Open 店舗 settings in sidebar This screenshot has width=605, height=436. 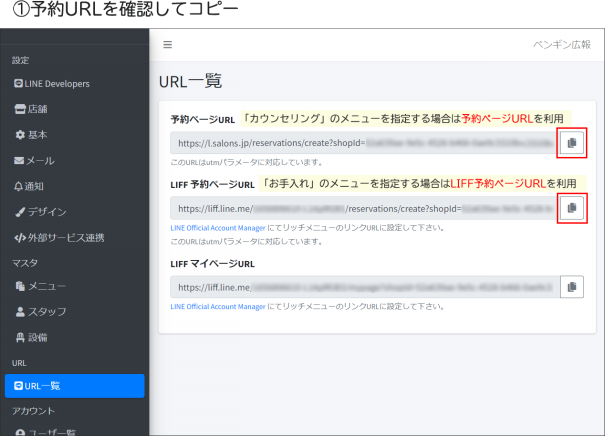click(x=37, y=109)
